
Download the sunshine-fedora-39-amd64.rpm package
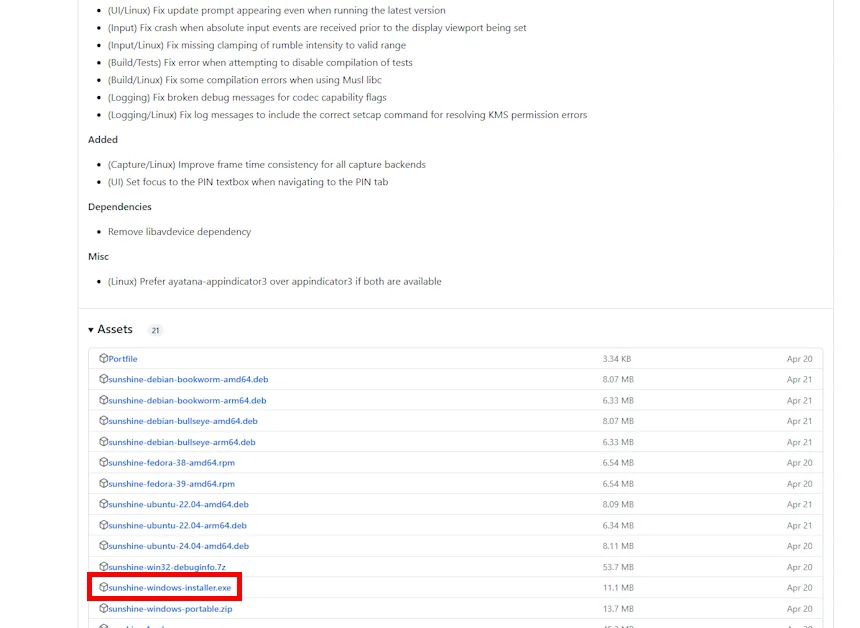[171, 484]
